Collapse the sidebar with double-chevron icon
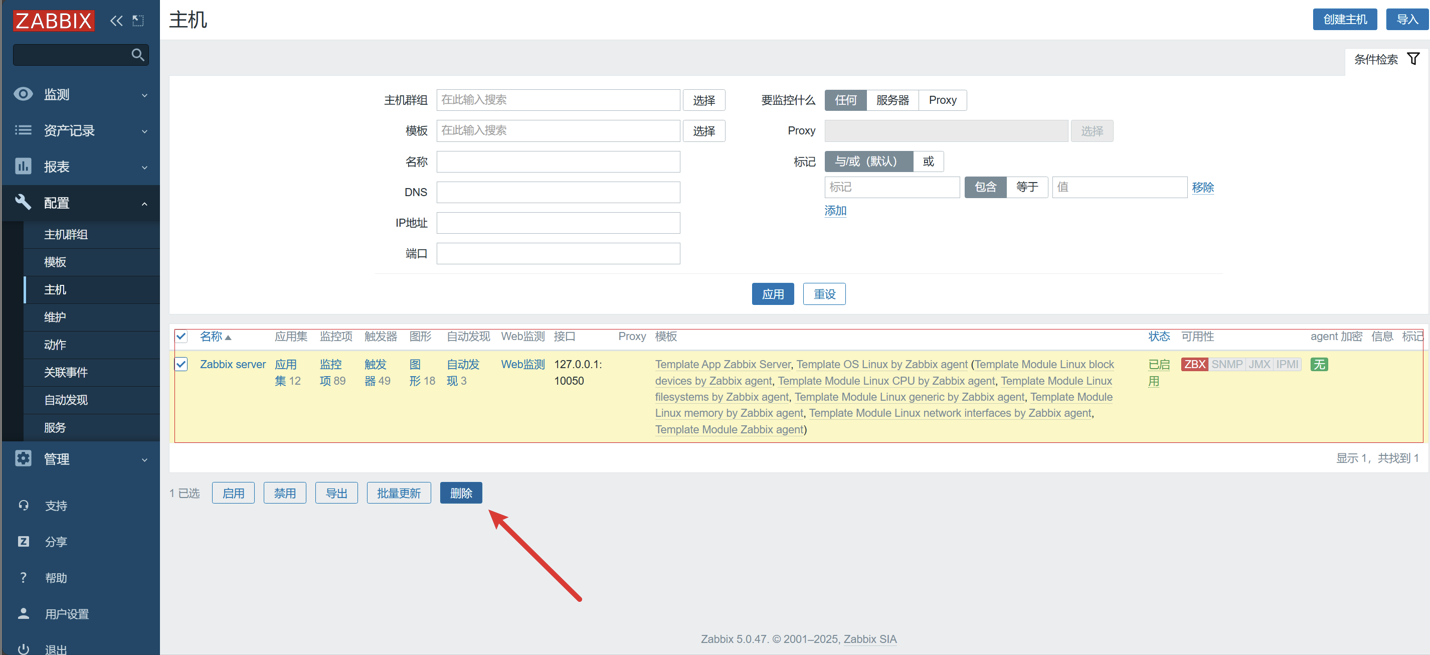1430x655 pixels. (x=116, y=20)
